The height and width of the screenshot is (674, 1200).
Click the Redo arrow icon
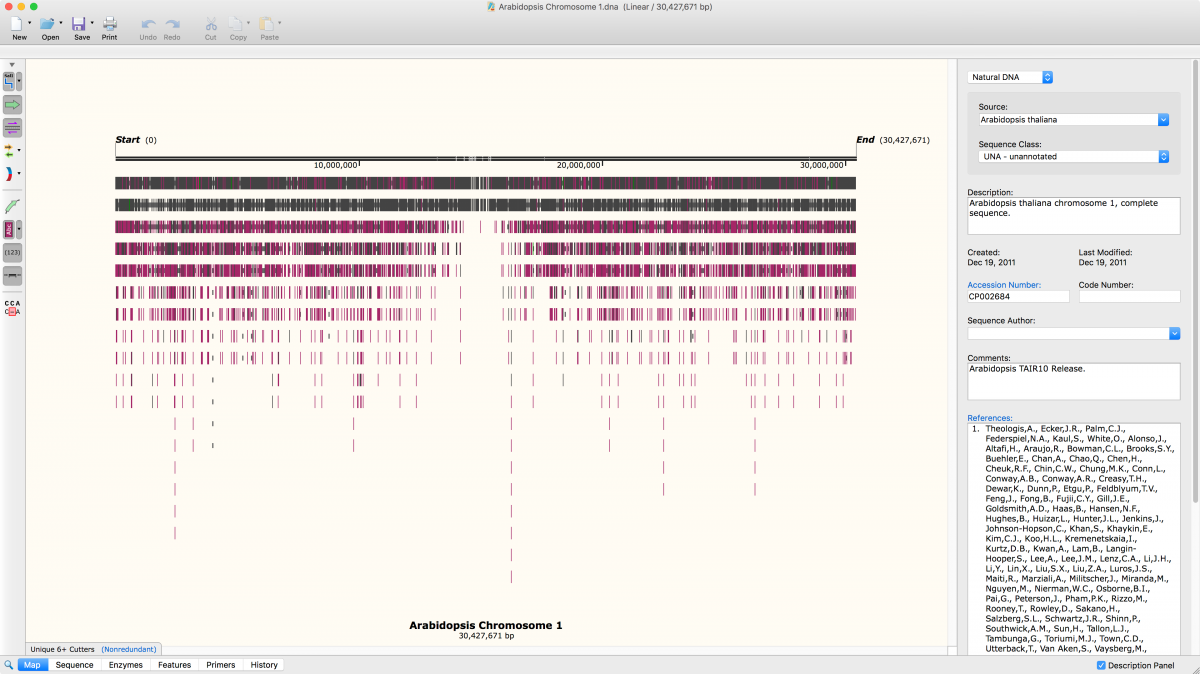[172, 23]
